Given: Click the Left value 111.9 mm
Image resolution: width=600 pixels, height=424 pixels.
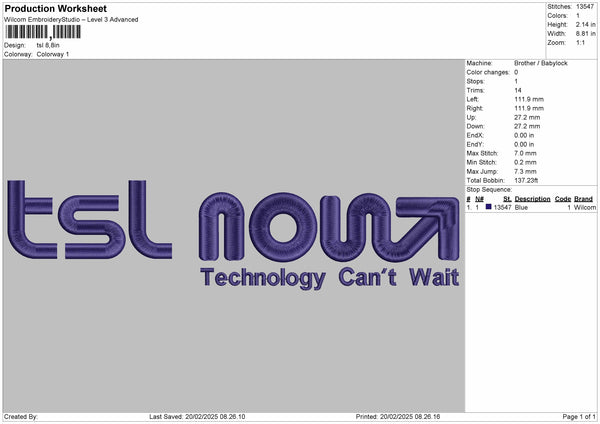Looking at the screenshot, I should (x=529, y=99).
